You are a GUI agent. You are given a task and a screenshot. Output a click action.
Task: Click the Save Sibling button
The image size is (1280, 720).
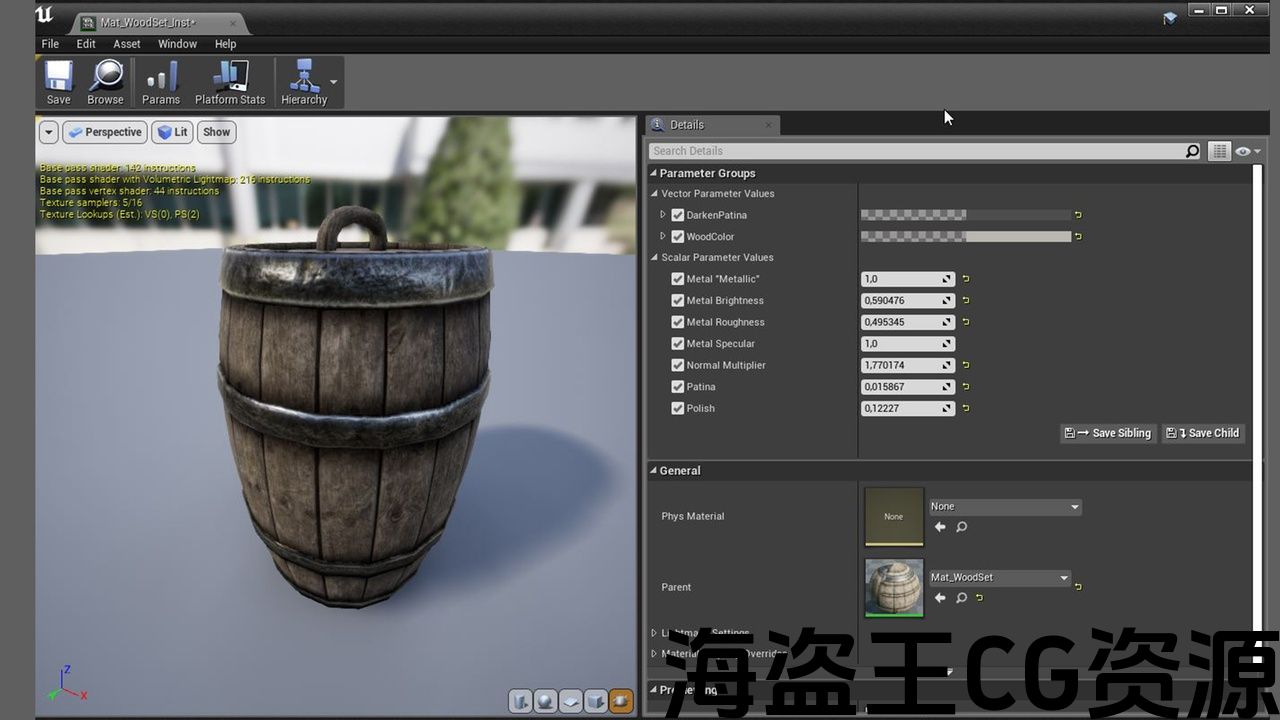point(1108,433)
